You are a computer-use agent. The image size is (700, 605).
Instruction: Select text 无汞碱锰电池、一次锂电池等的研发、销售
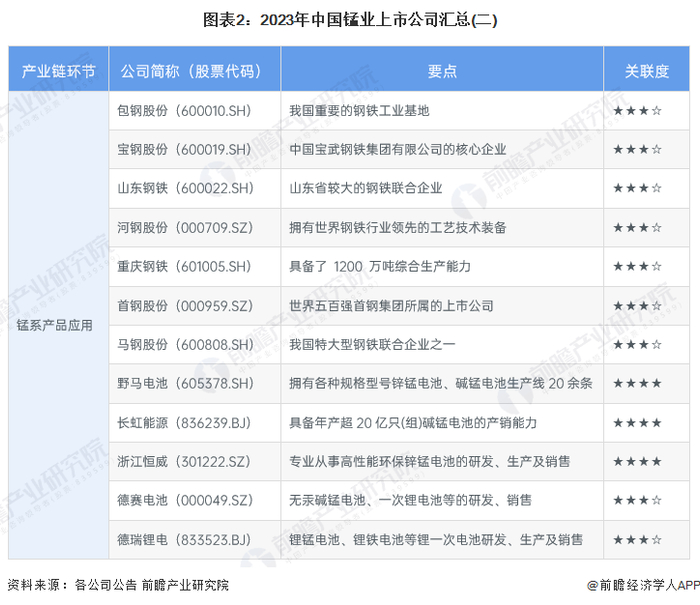[x=410, y=500]
